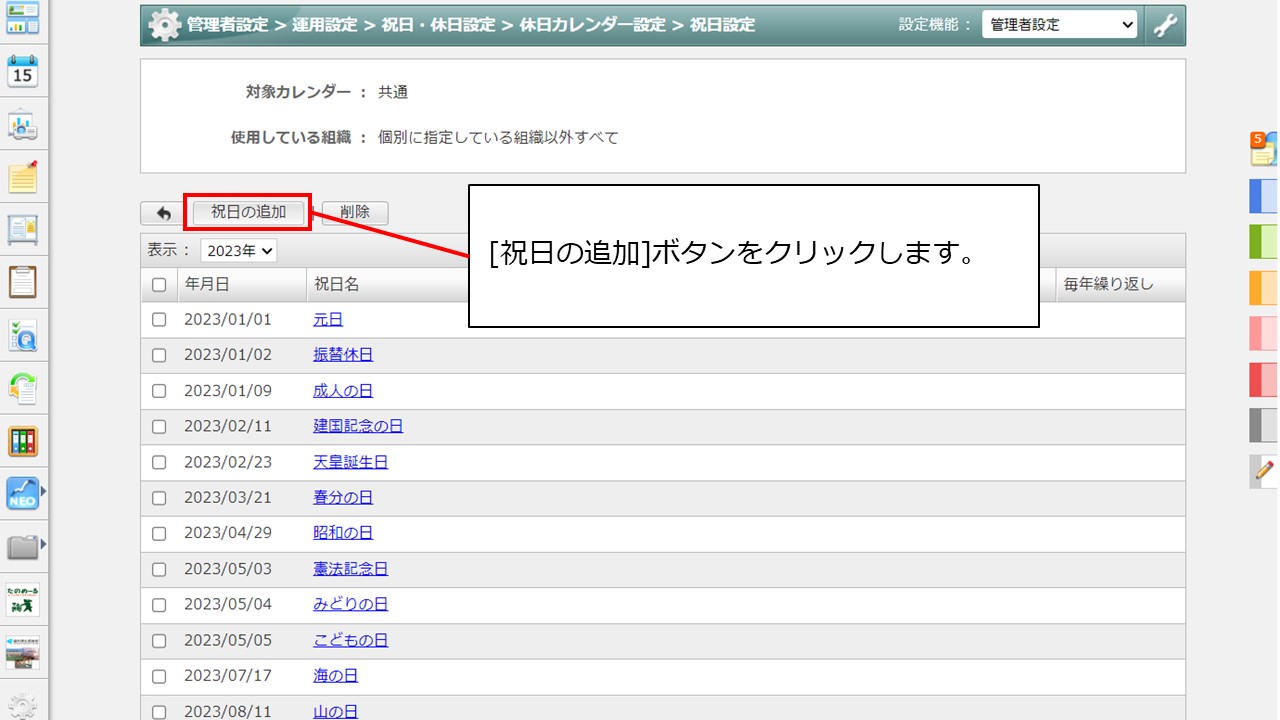The height and width of the screenshot is (720, 1280).
Task: Open the 設定機能 管理者設定 dropdown
Action: 1060,25
